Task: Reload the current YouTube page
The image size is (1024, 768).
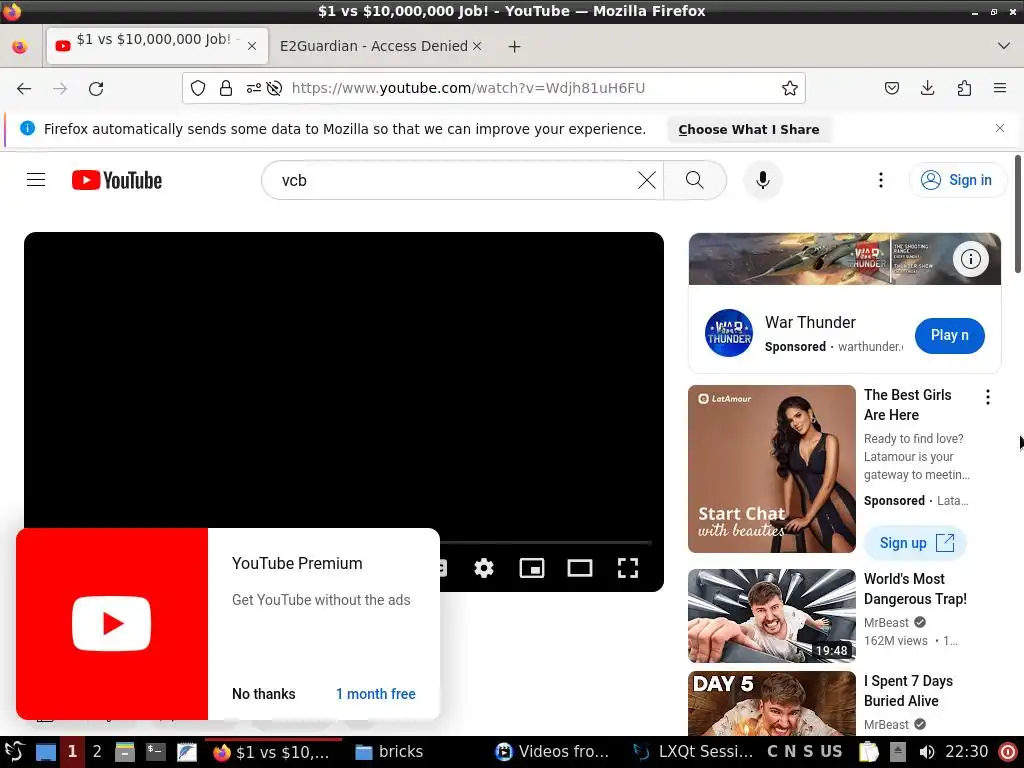Action: coord(96,88)
